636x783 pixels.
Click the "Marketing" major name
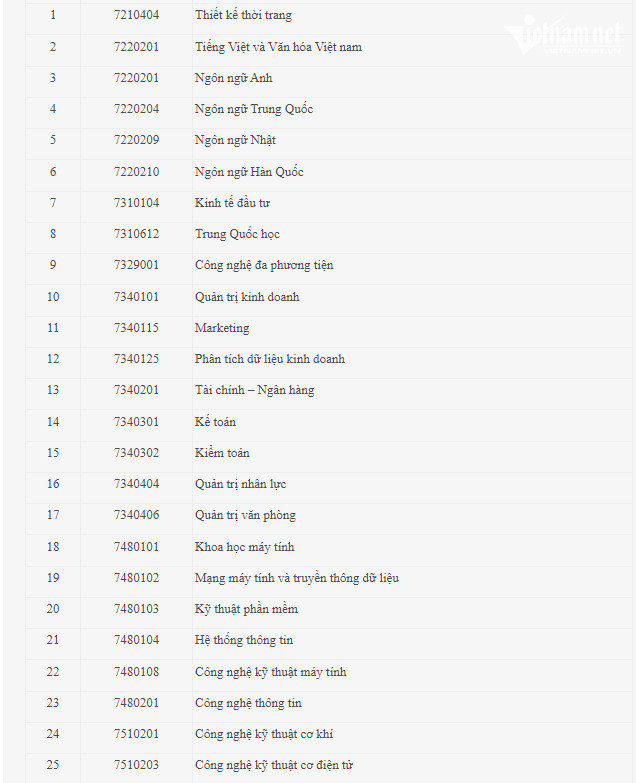pos(222,328)
